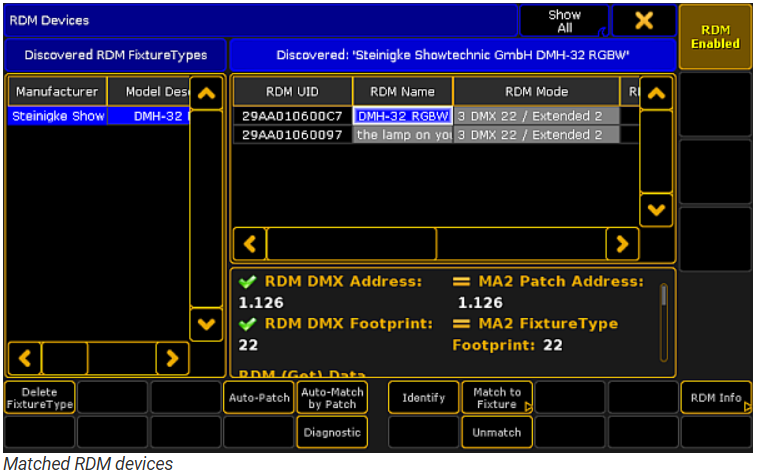Select the Steinigke Show manufacturer row
The height and width of the screenshot is (472, 757).
57,116
